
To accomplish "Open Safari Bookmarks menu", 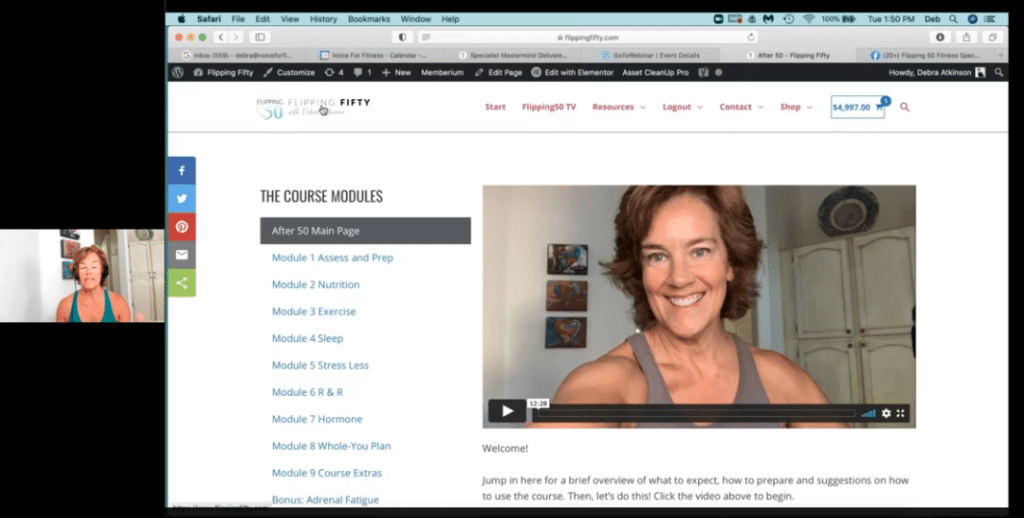I will click(368, 20).
